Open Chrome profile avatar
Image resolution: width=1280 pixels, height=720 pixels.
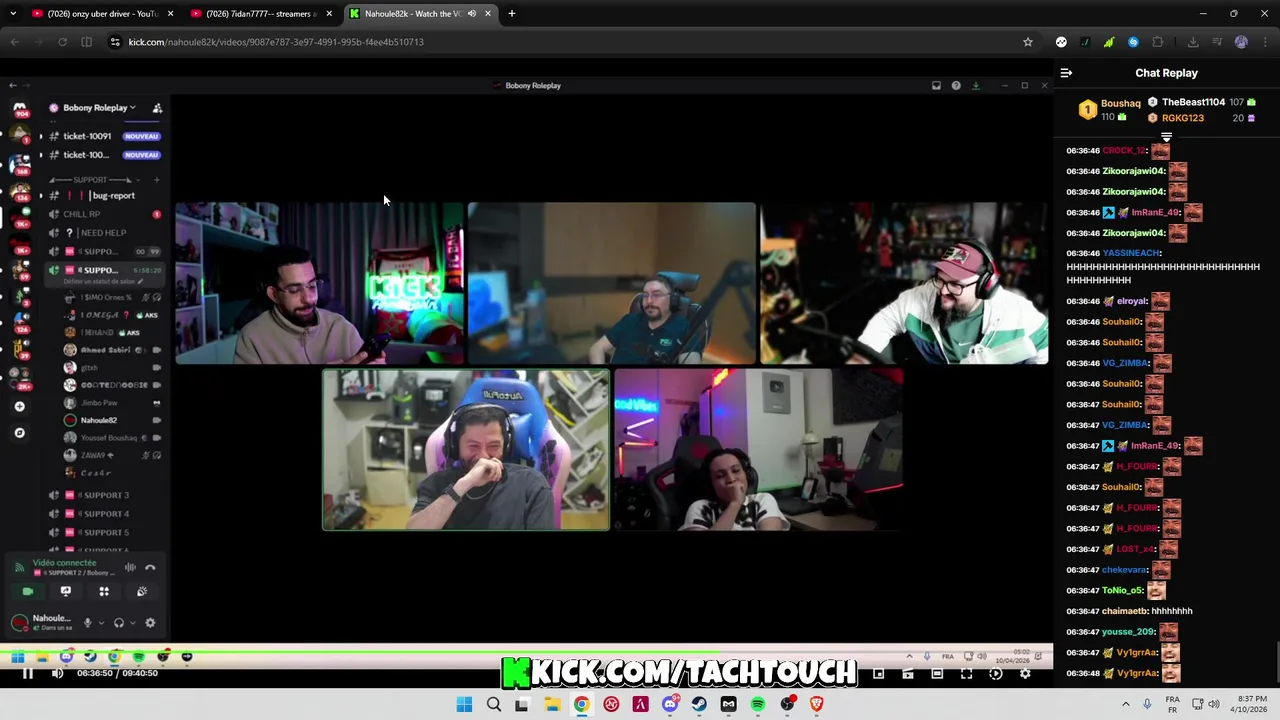pyautogui.click(x=1241, y=42)
